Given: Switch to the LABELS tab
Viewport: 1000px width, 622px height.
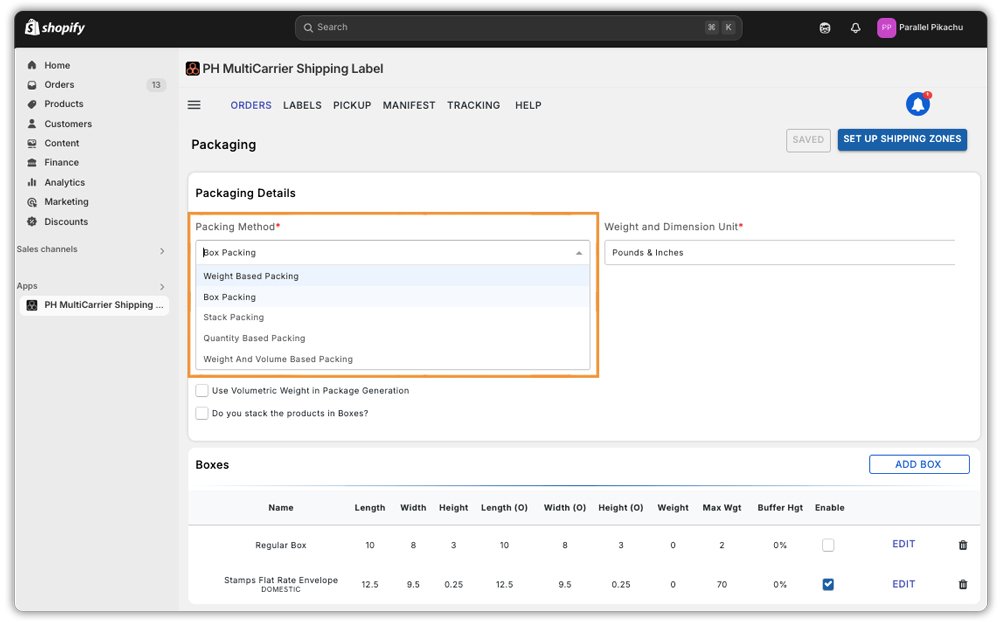Looking at the screenshot, I should (x=302, y=105).
